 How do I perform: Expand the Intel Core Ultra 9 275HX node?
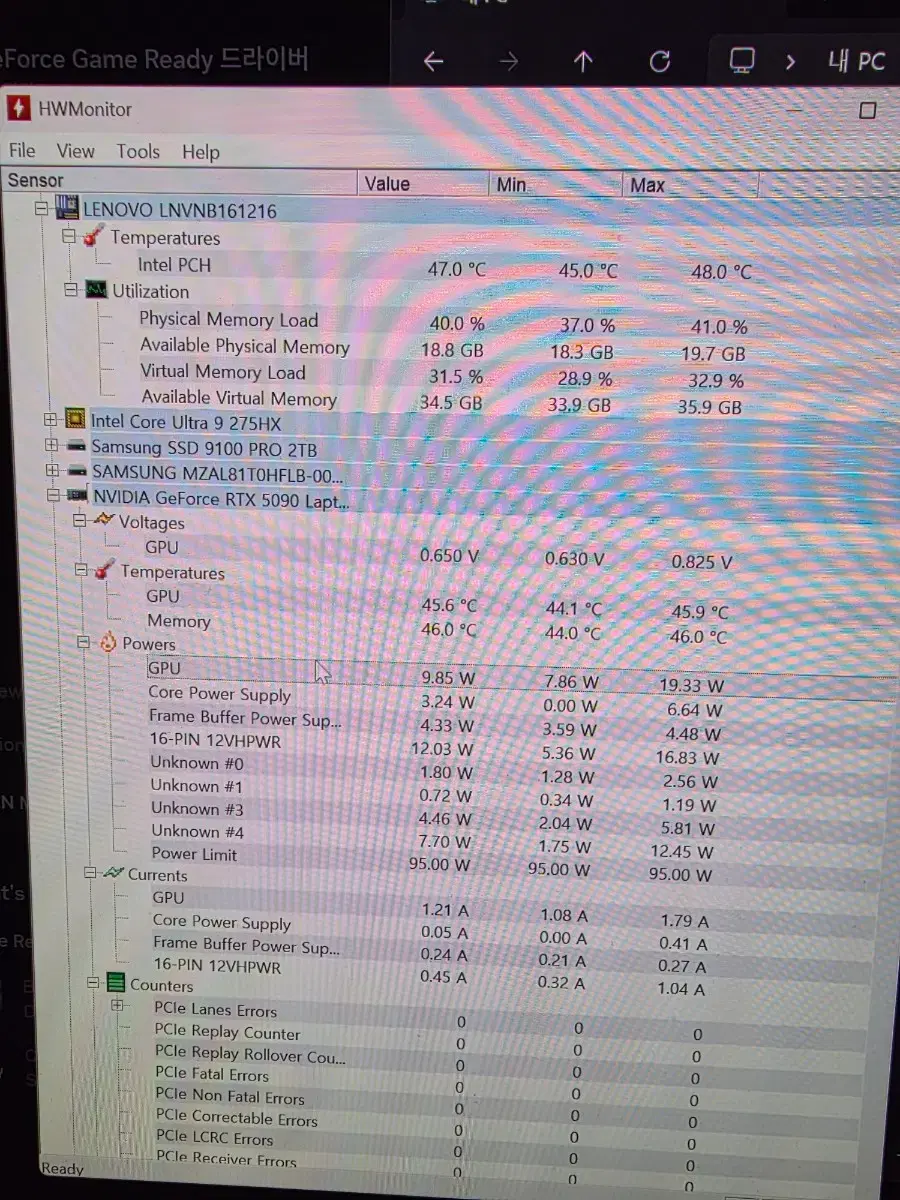(x=51, y=420)
